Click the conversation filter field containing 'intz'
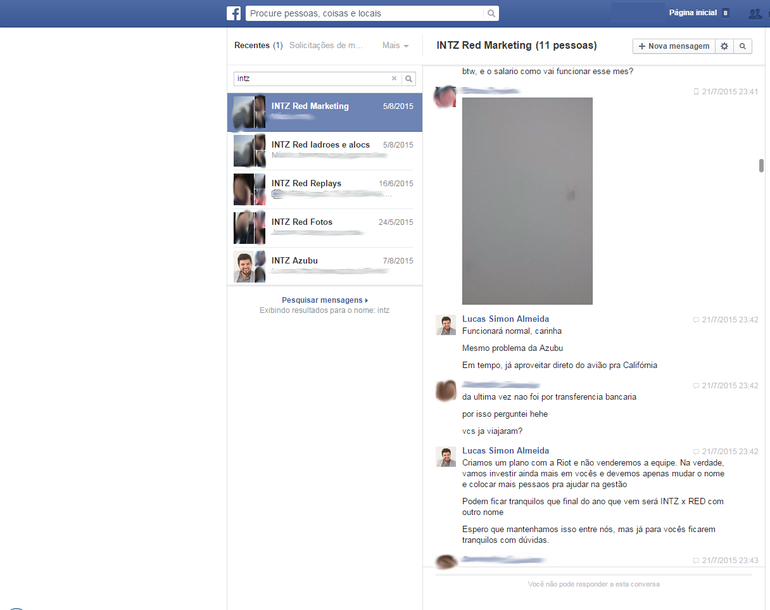This screenshot has height=610, width=770. point(312,79)
